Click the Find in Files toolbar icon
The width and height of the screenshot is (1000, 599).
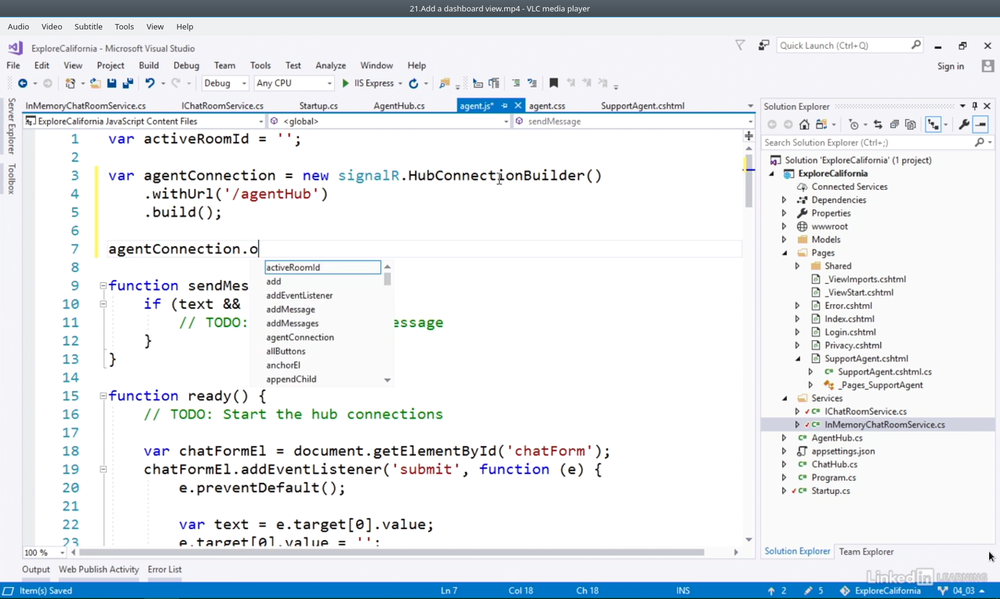445,84
